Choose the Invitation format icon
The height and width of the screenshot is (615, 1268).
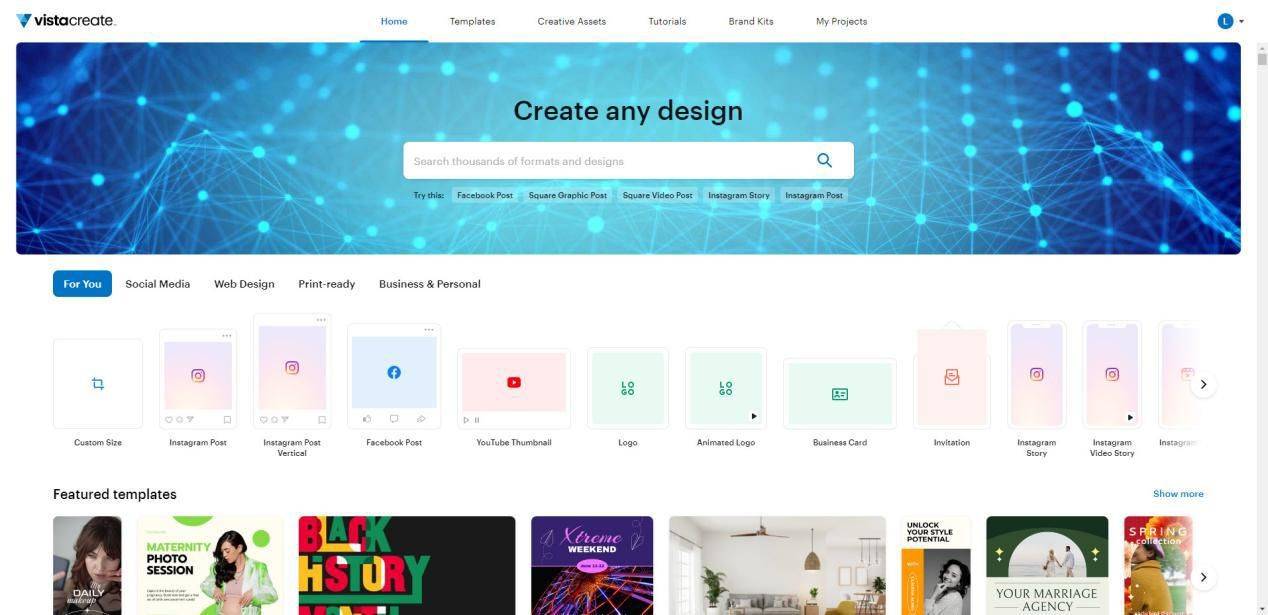pos(952,377)
